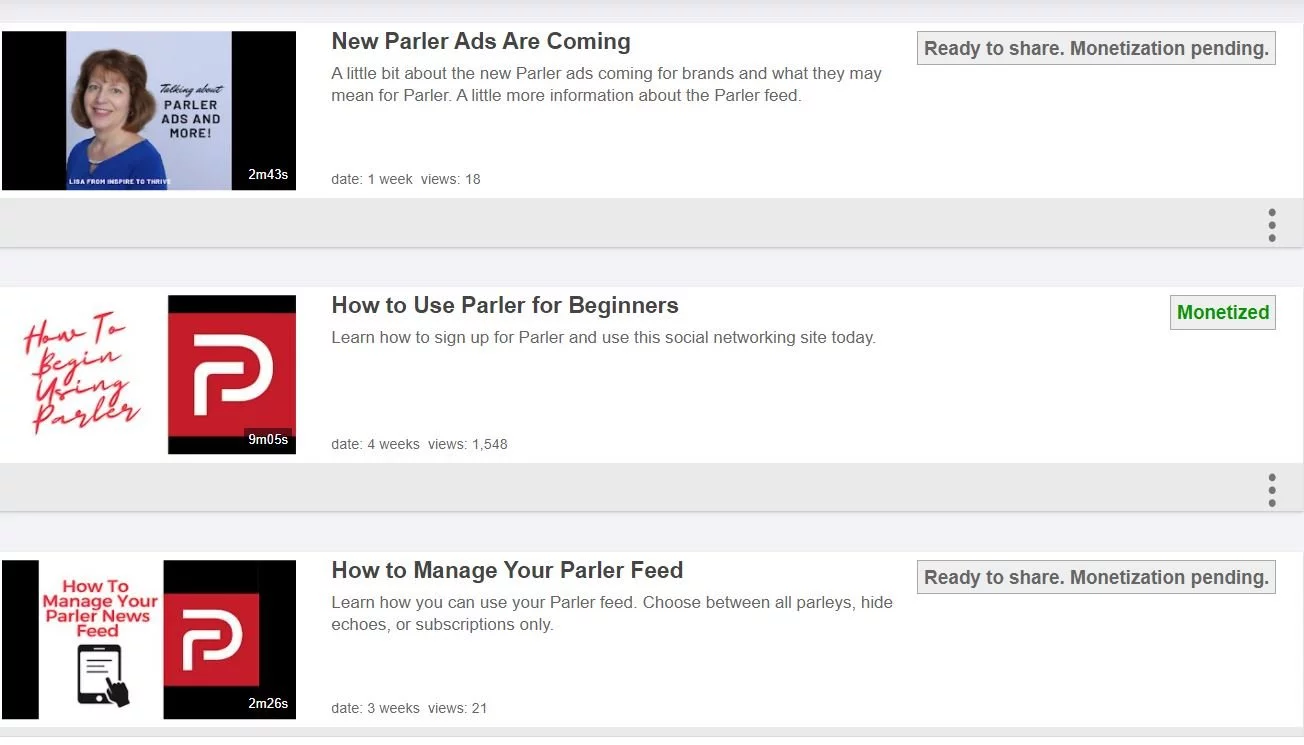Click the text 'date: 4 weeks views: 1,548'
1304x745 pixels.
pos(420,444)
